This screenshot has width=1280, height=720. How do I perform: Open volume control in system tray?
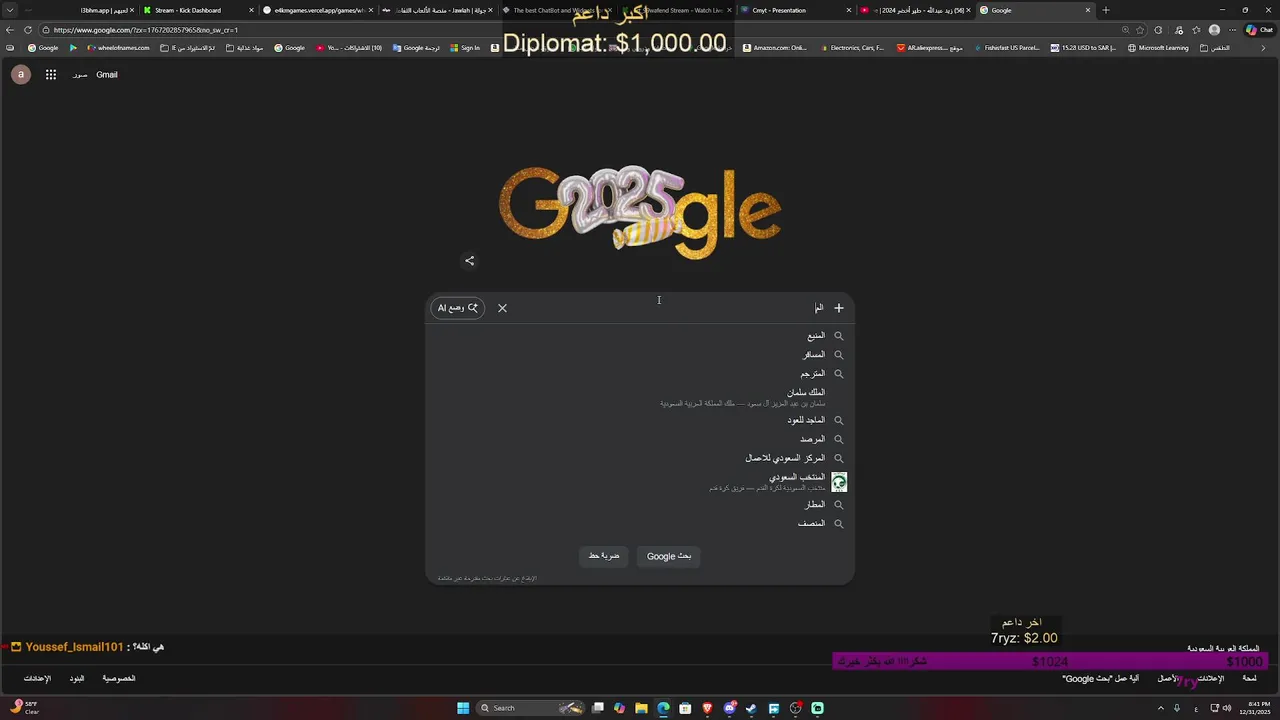pyautogui.click(x=1226, y=708)
